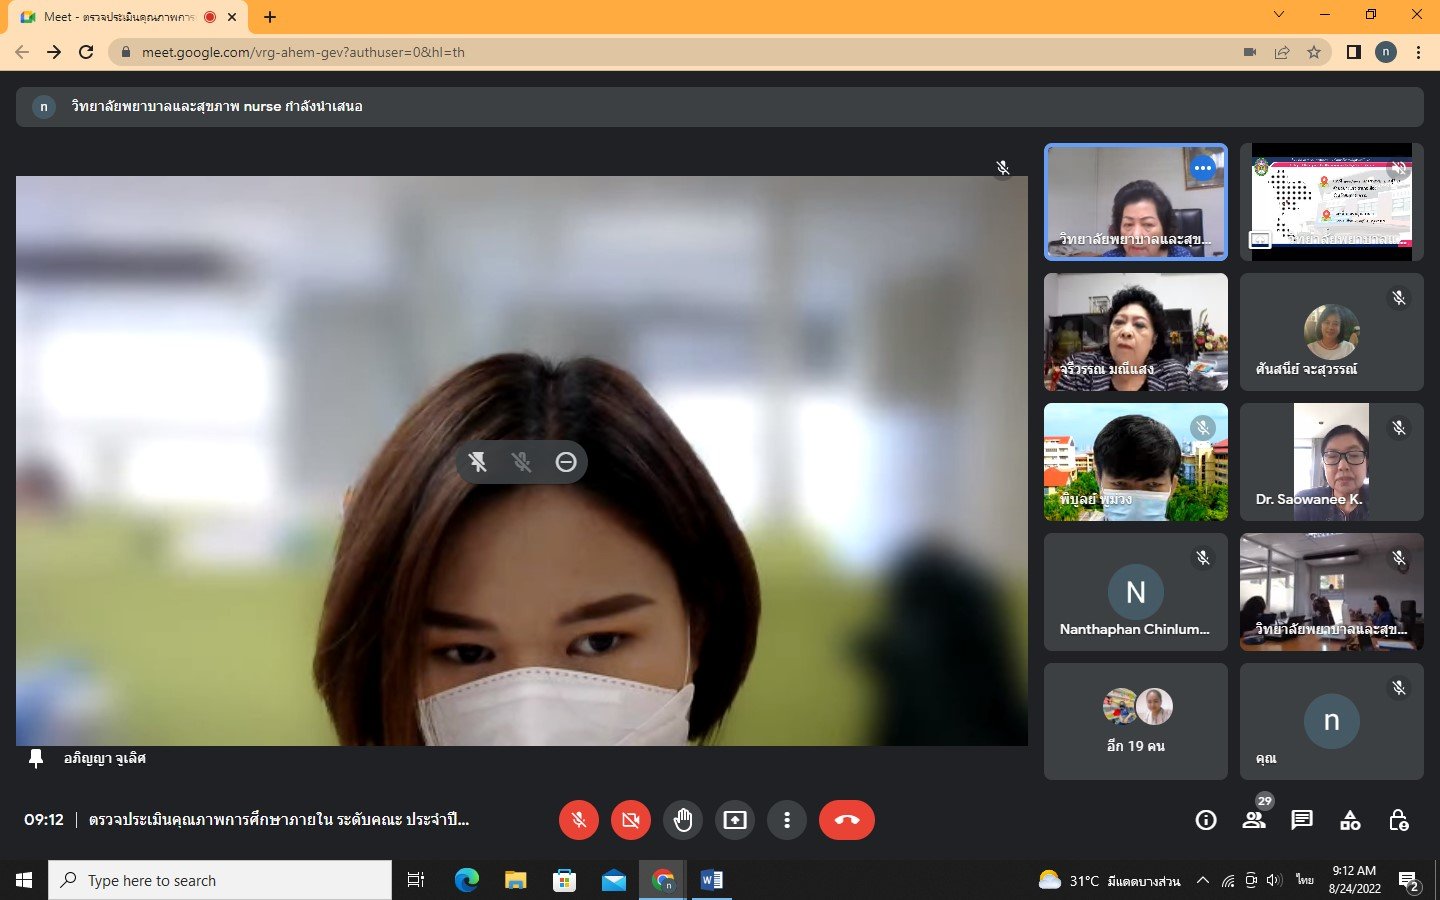Viewport: 1440px width, 900px height.
Task: Open meeting details info icon
Action: 1206,820
